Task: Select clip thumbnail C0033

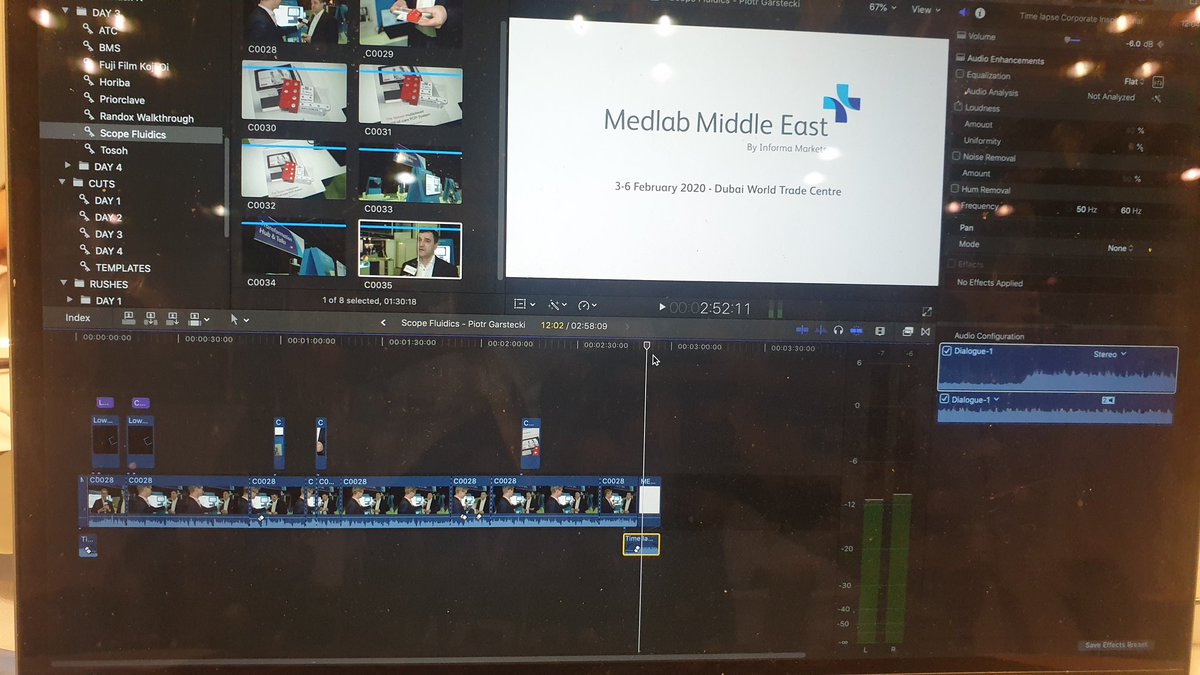Action: (x=411, y=173)
